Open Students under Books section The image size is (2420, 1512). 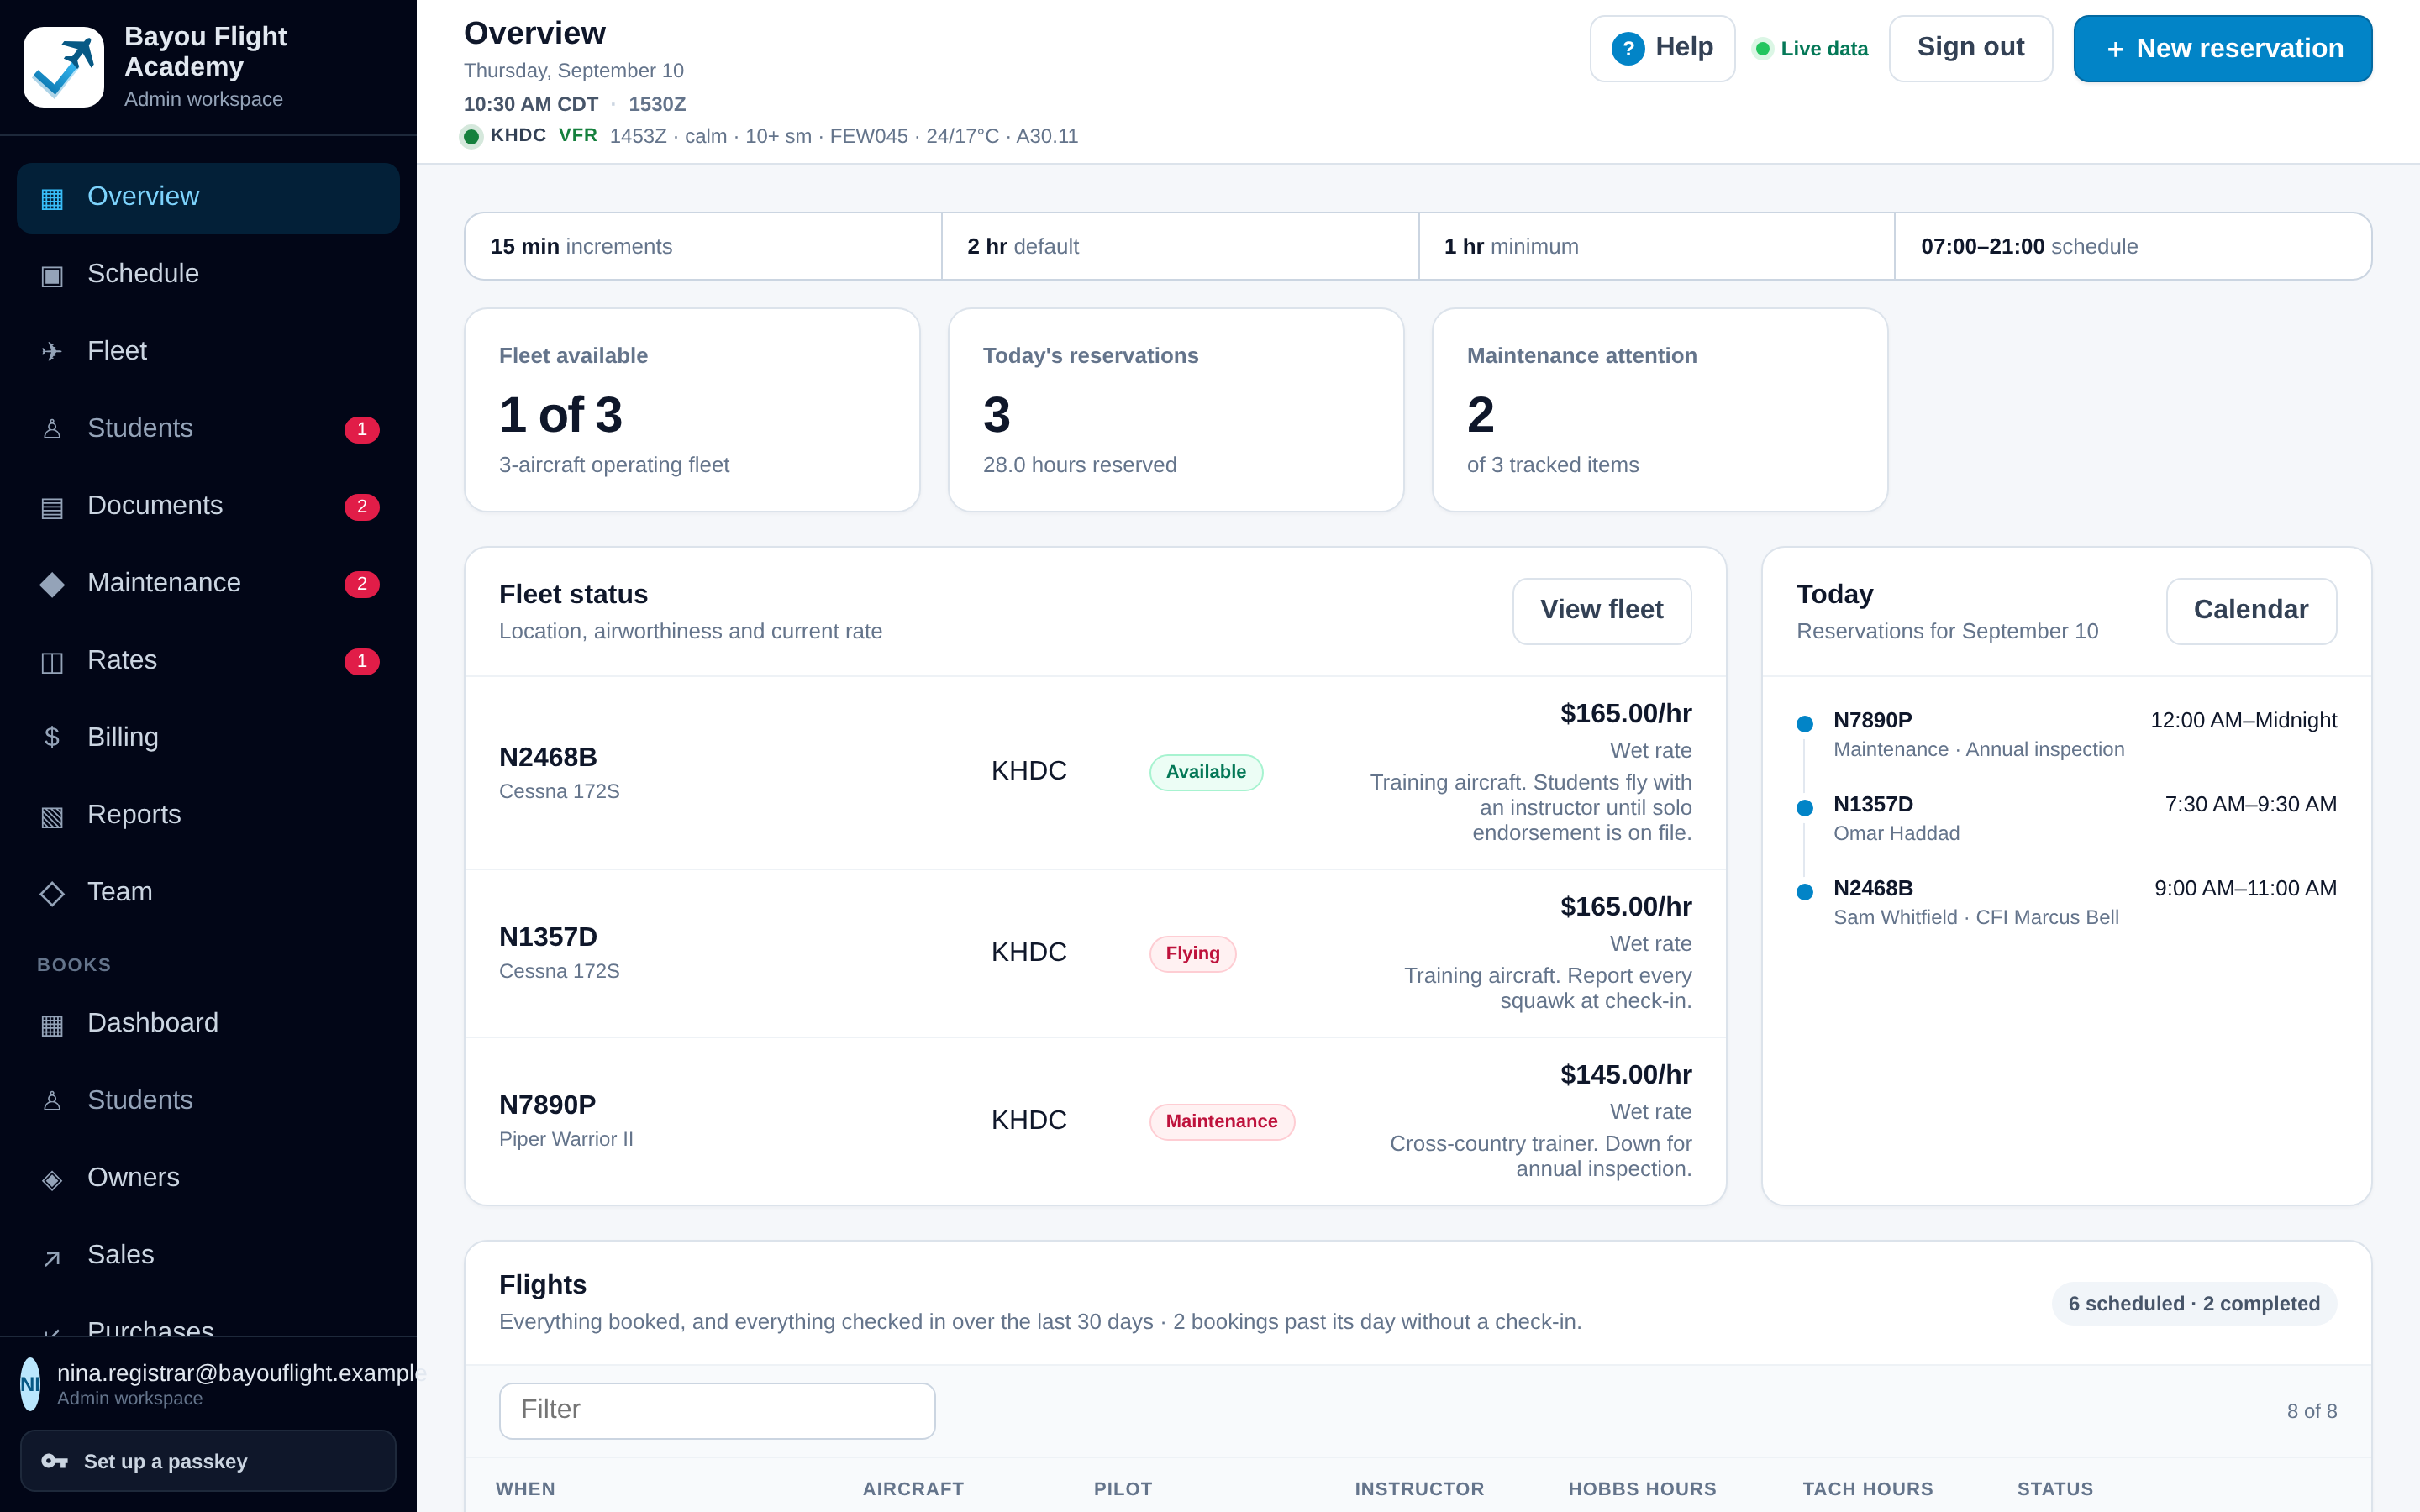point(208,1100)
